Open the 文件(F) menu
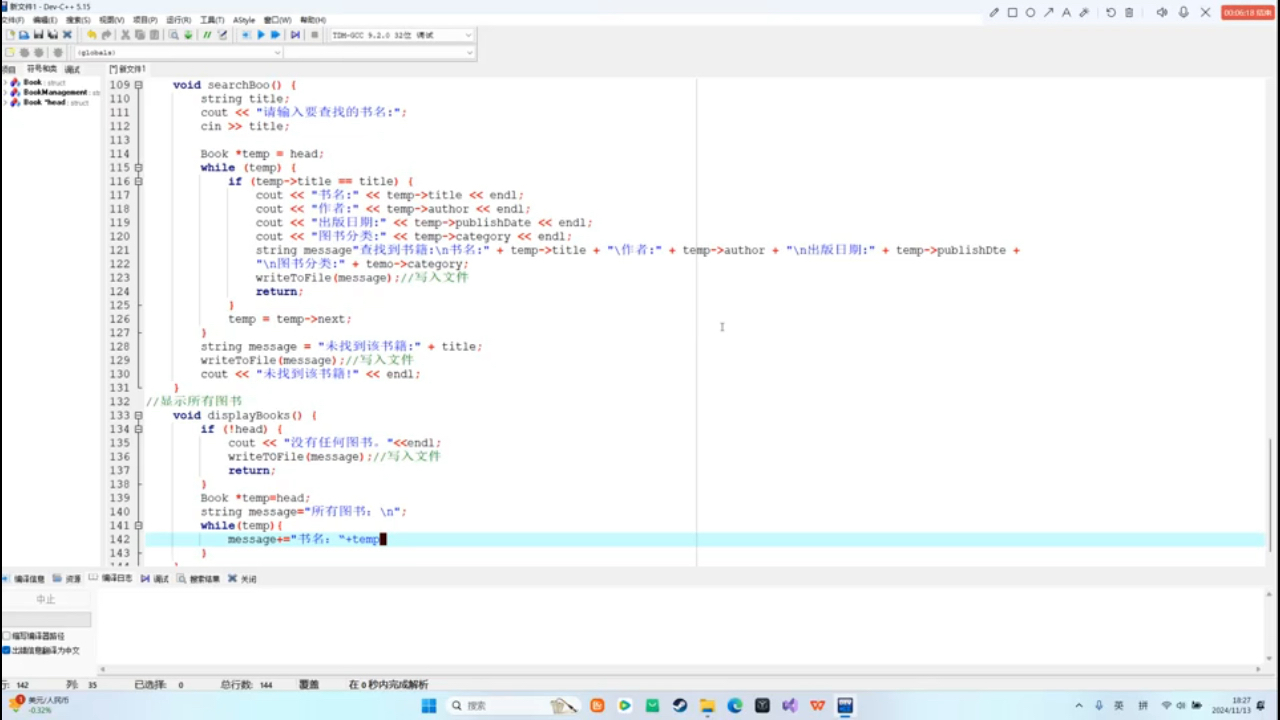This screenshot has height=720, width=1280. [x=12, y=20]
